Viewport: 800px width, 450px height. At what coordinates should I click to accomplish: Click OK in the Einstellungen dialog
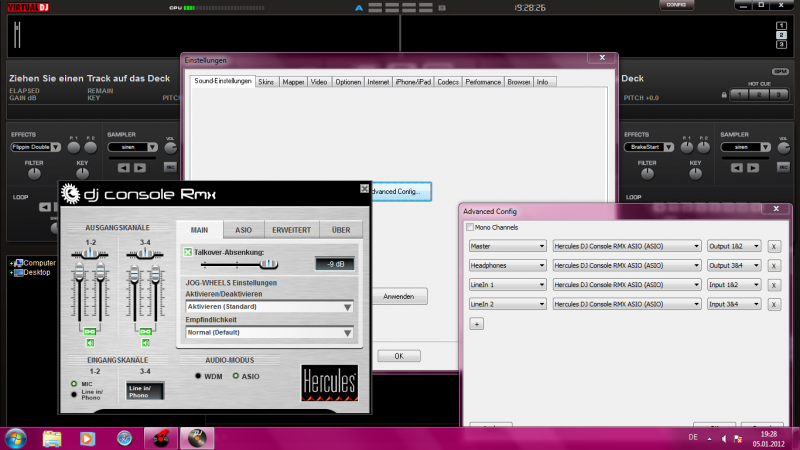(x=399, y=356)
